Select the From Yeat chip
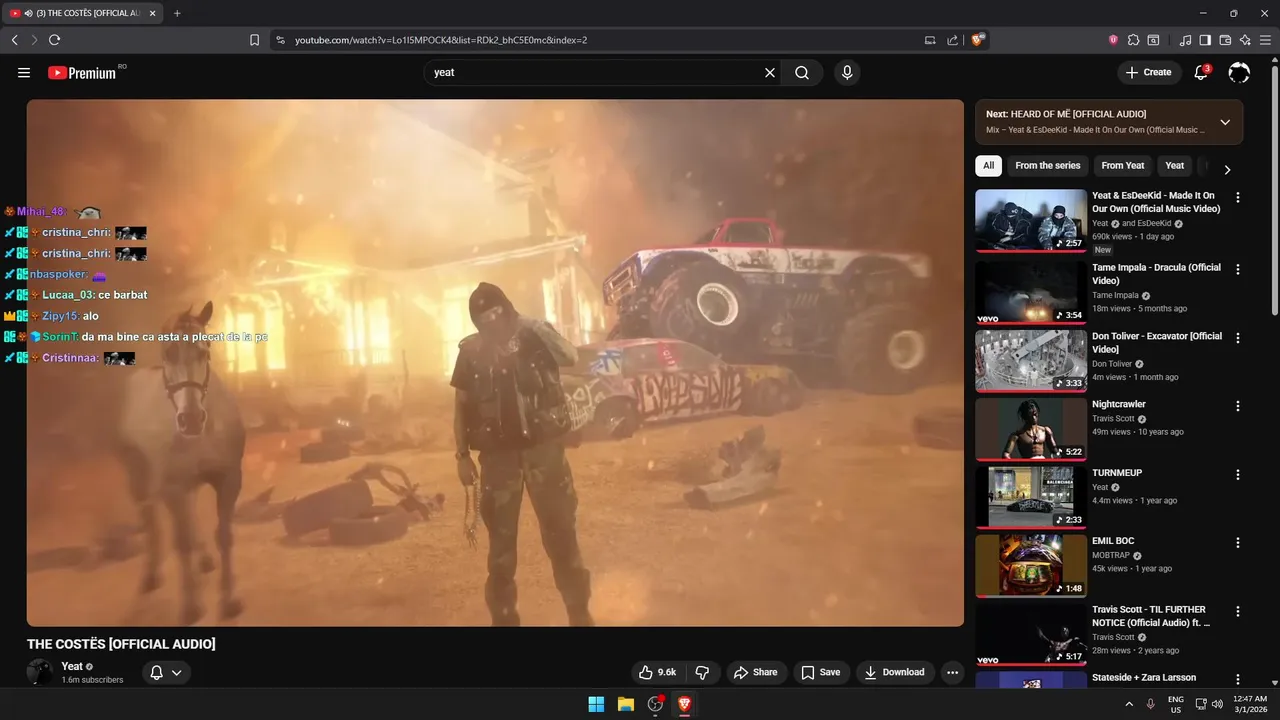The height and width of the screenshot is (720, 1280). 1123,166
